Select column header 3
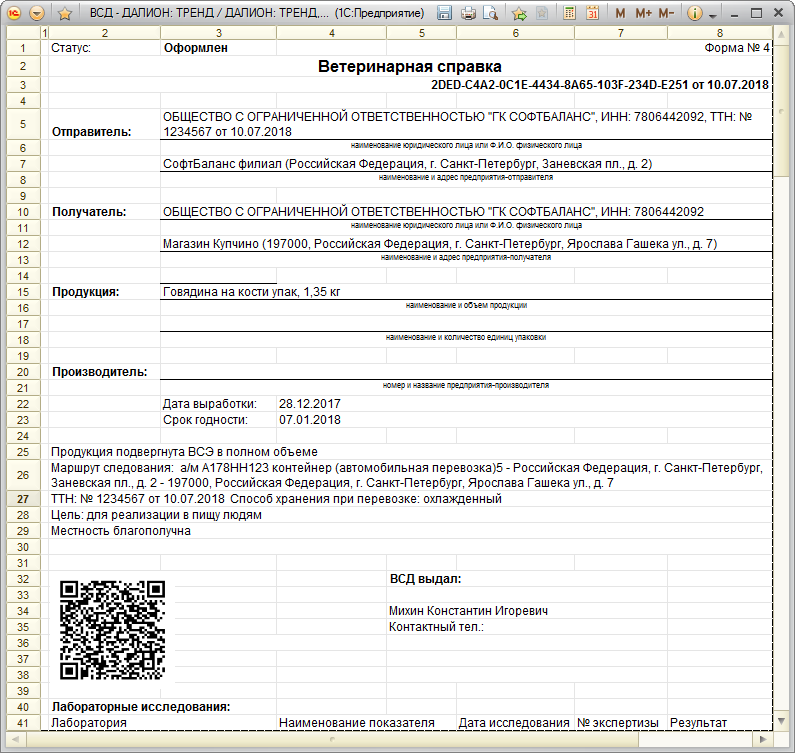The width and height of the screenshot is (795, 753). pos(219,33)
